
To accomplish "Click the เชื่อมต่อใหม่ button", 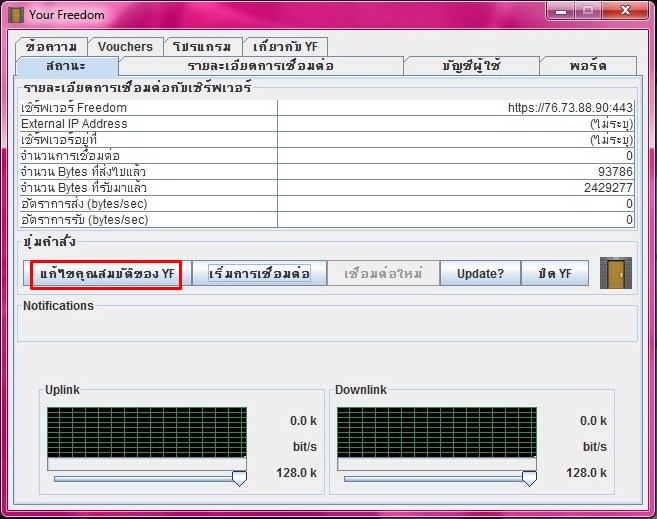I will pos(383,274).
